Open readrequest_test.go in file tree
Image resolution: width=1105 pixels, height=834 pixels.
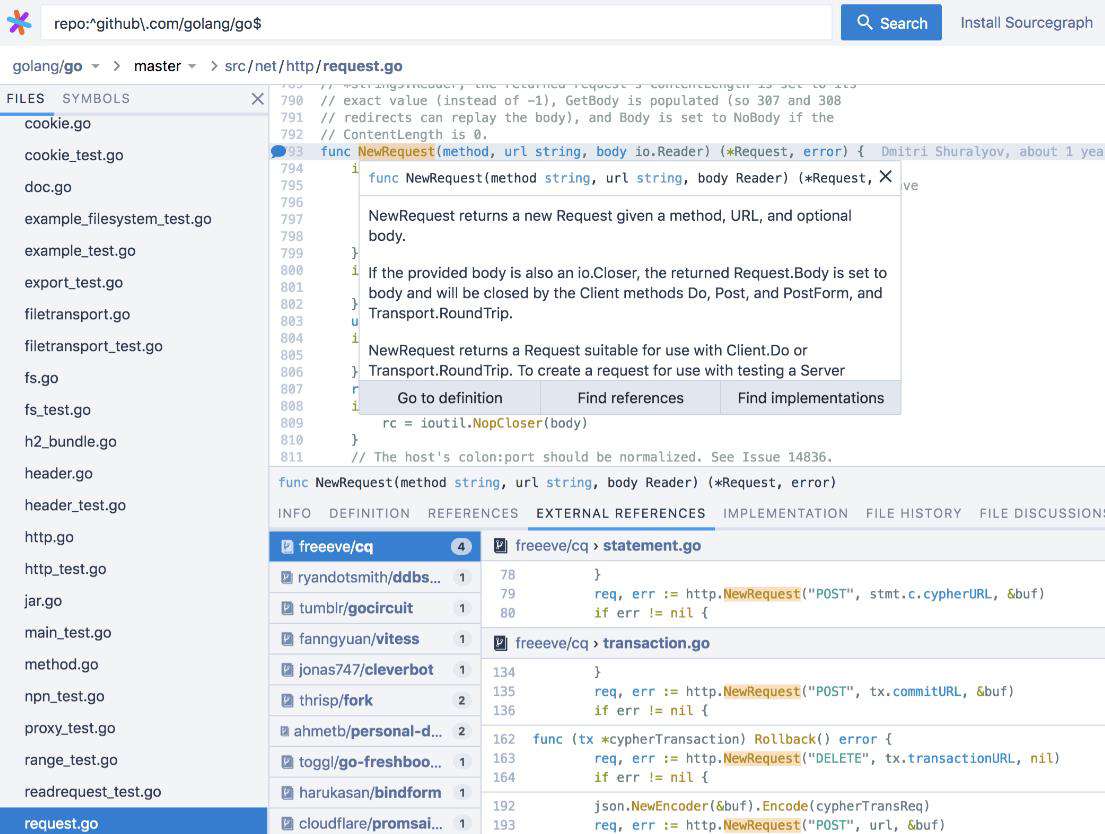(x=92, y=792)
